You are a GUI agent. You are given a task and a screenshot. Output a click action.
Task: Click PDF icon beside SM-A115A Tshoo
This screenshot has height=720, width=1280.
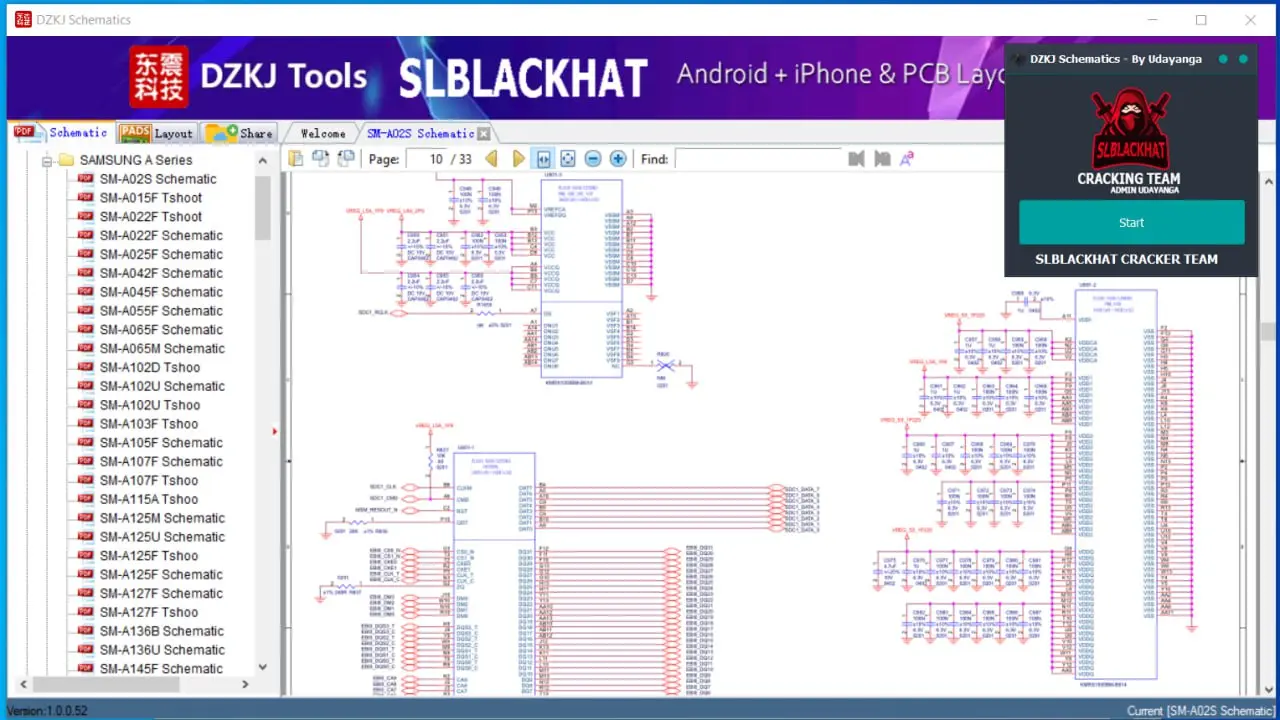pos(85,499)
